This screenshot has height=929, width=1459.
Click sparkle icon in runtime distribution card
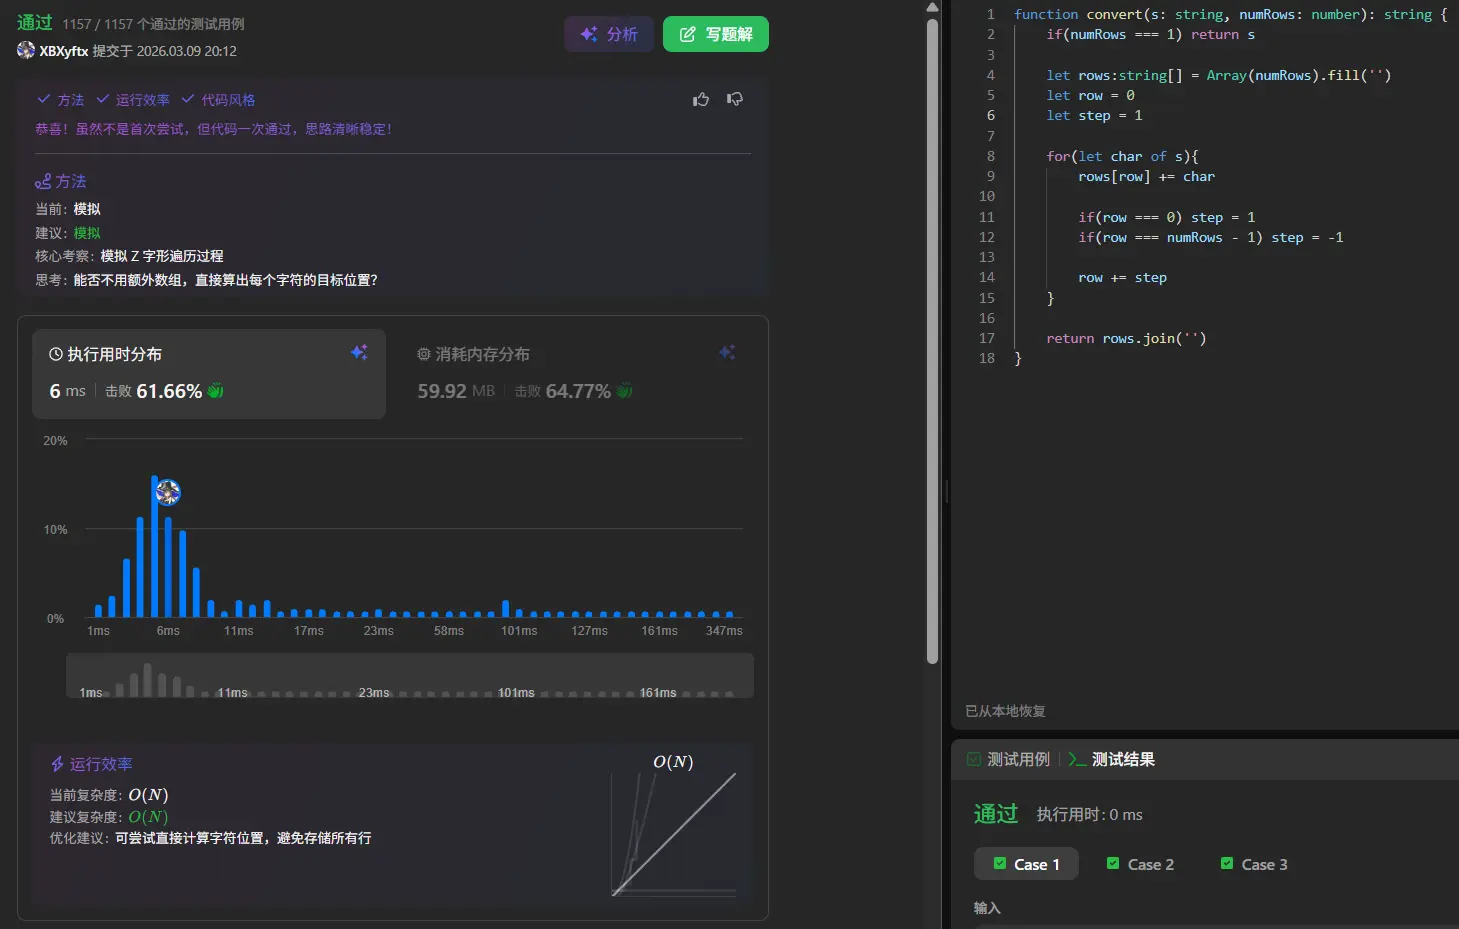click(359, 353)
